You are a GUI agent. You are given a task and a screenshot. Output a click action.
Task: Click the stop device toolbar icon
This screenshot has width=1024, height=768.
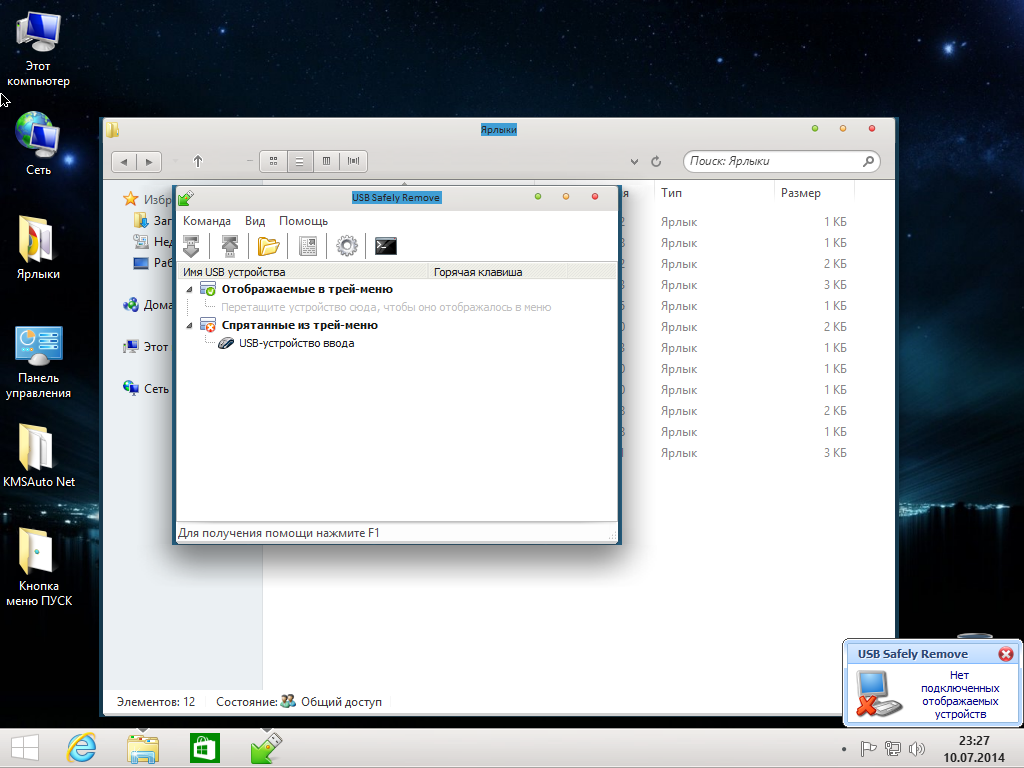(191, 246)
